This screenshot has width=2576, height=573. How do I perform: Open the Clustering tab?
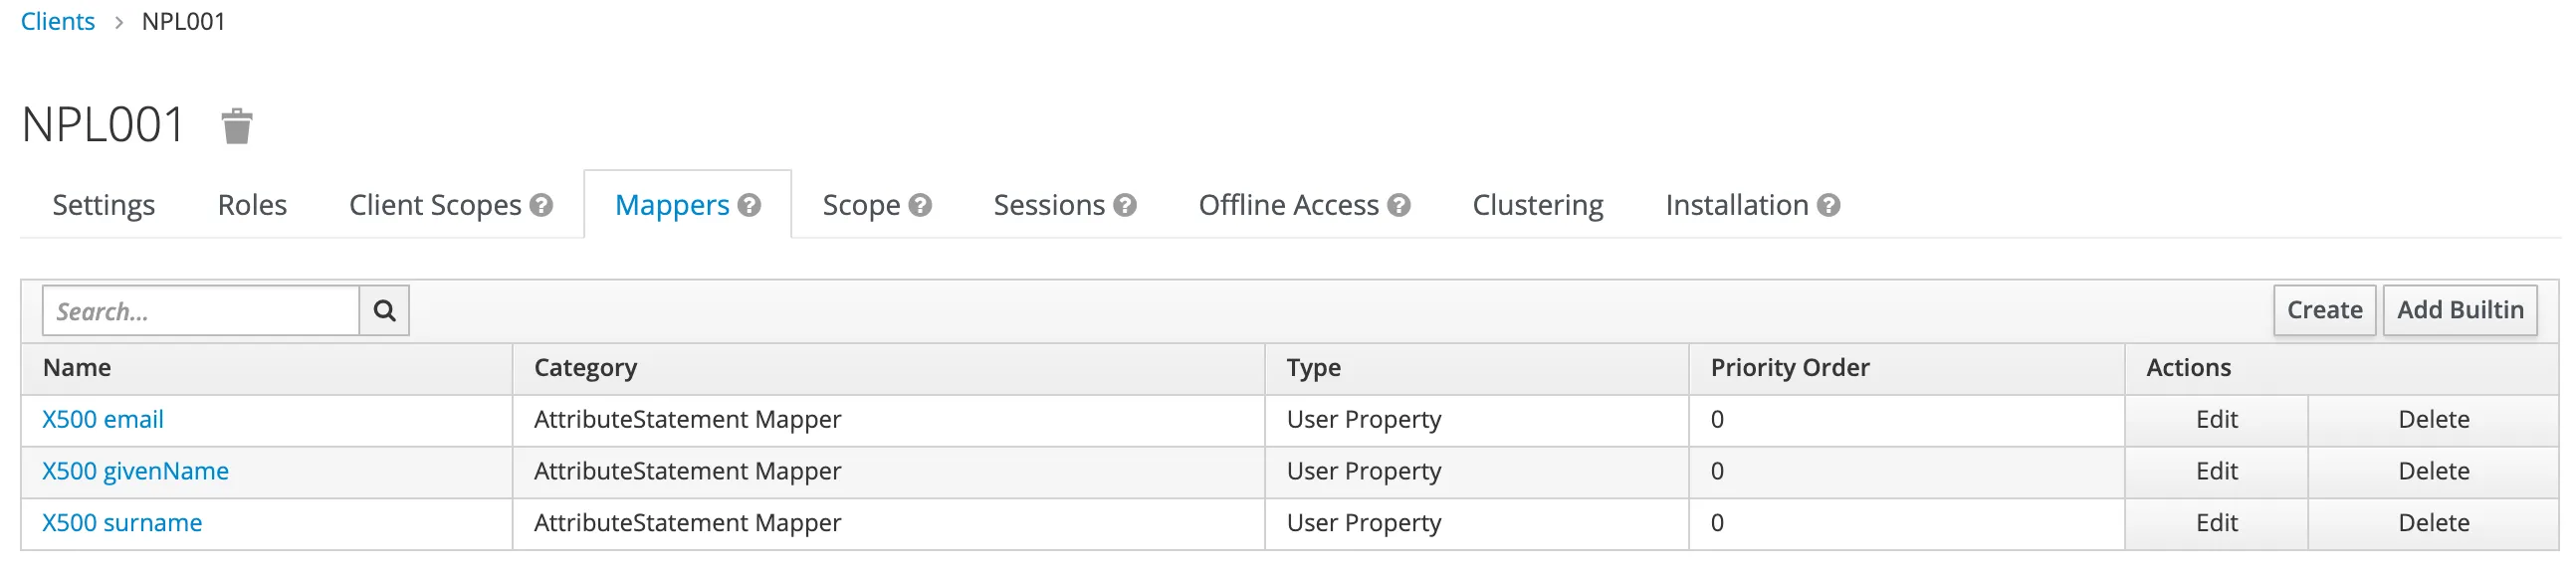click(x=1537, y=205)
